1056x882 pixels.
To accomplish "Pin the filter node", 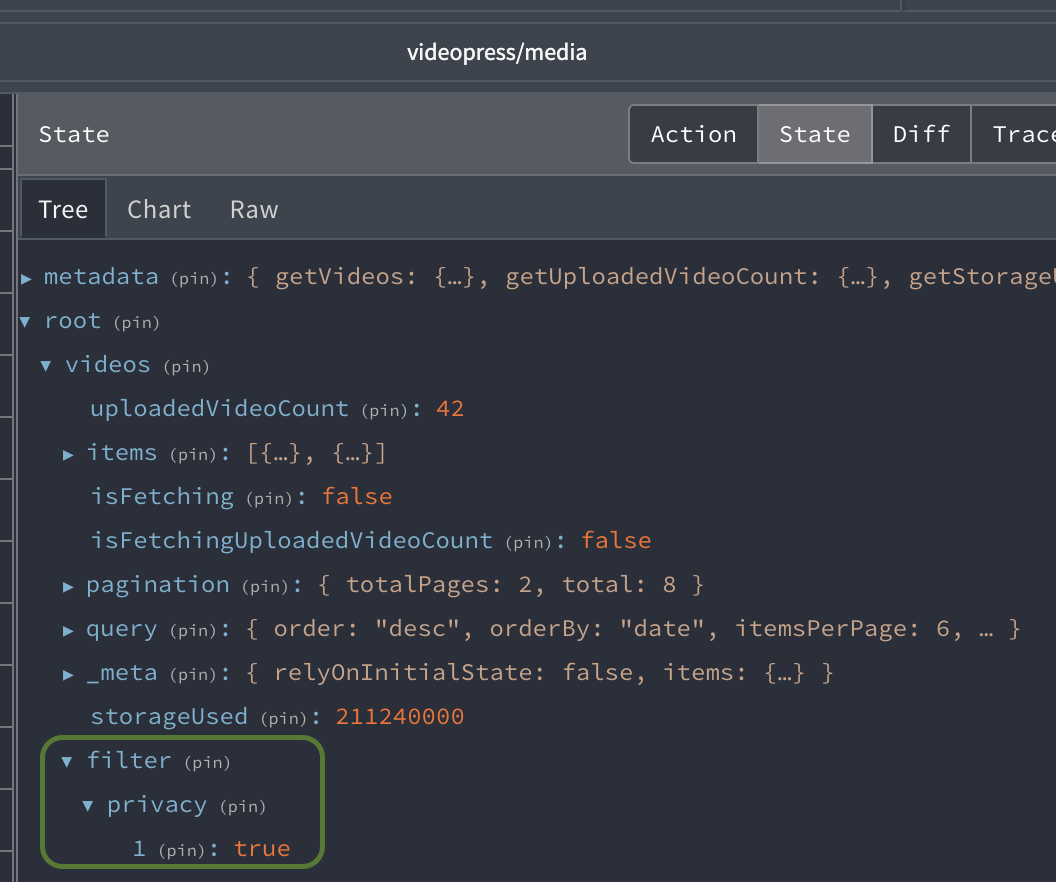I will (x=207, y=762).
